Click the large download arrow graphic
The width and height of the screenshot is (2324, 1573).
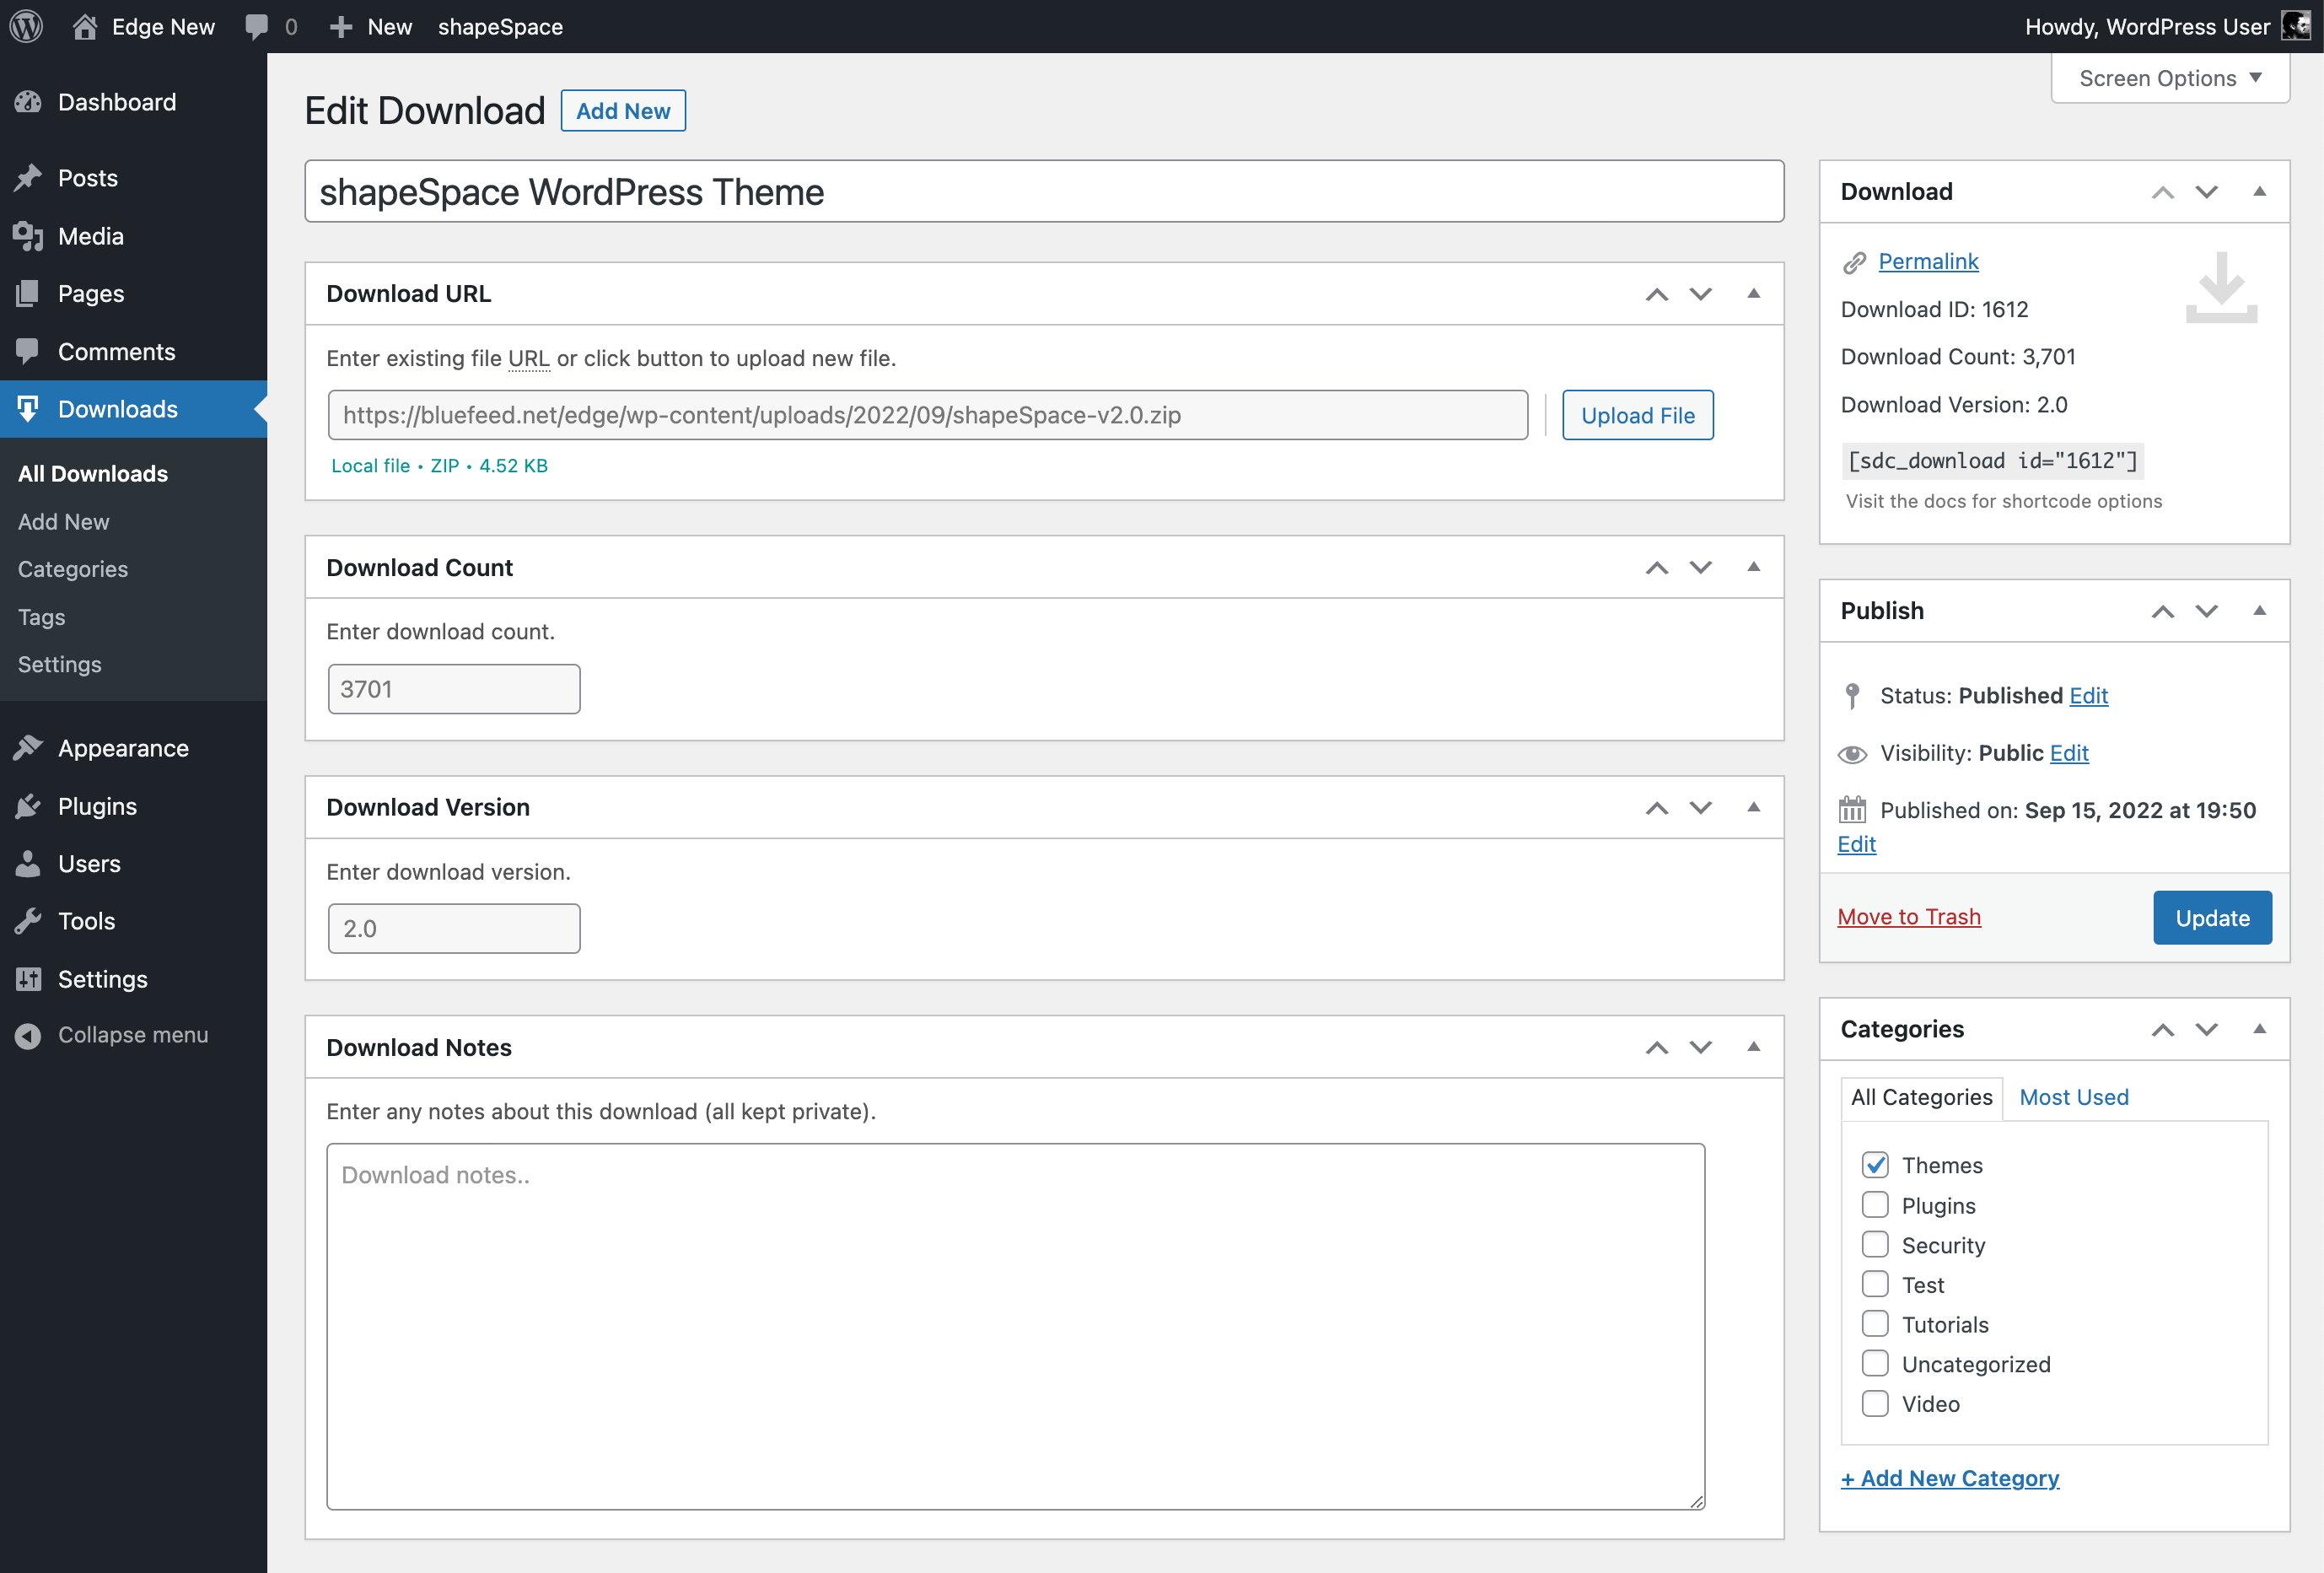[x=2221, y=288]
